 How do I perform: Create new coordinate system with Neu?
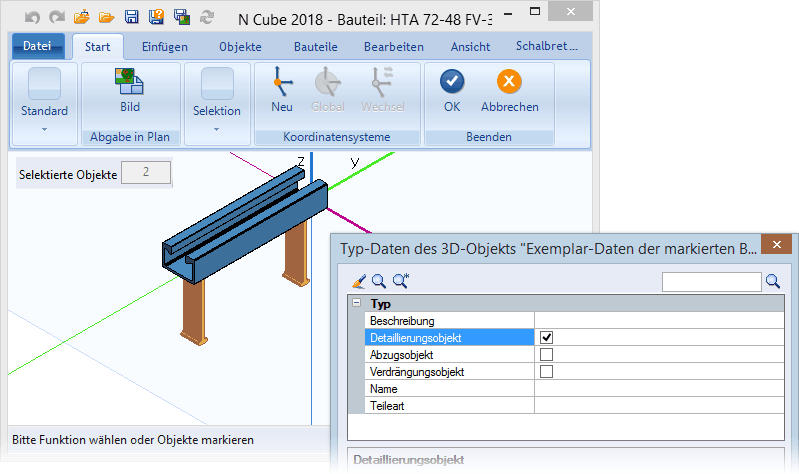pyautogui.click(x=282, y=82)
